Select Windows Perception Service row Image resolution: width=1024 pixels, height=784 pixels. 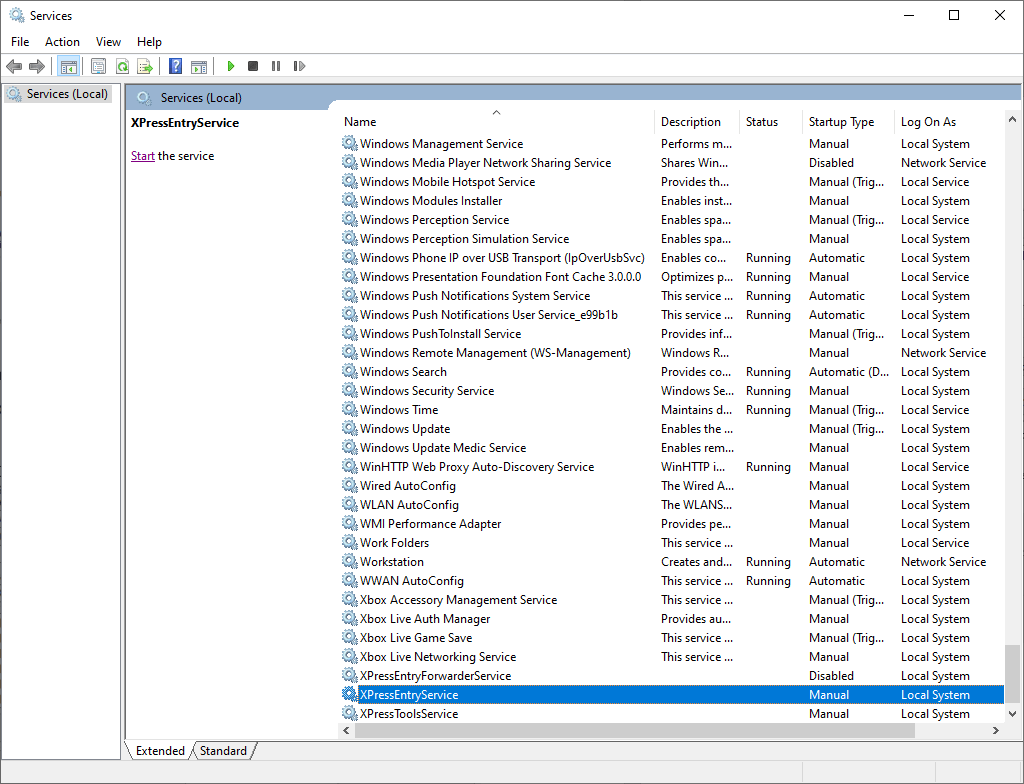(x=671, y=219)
